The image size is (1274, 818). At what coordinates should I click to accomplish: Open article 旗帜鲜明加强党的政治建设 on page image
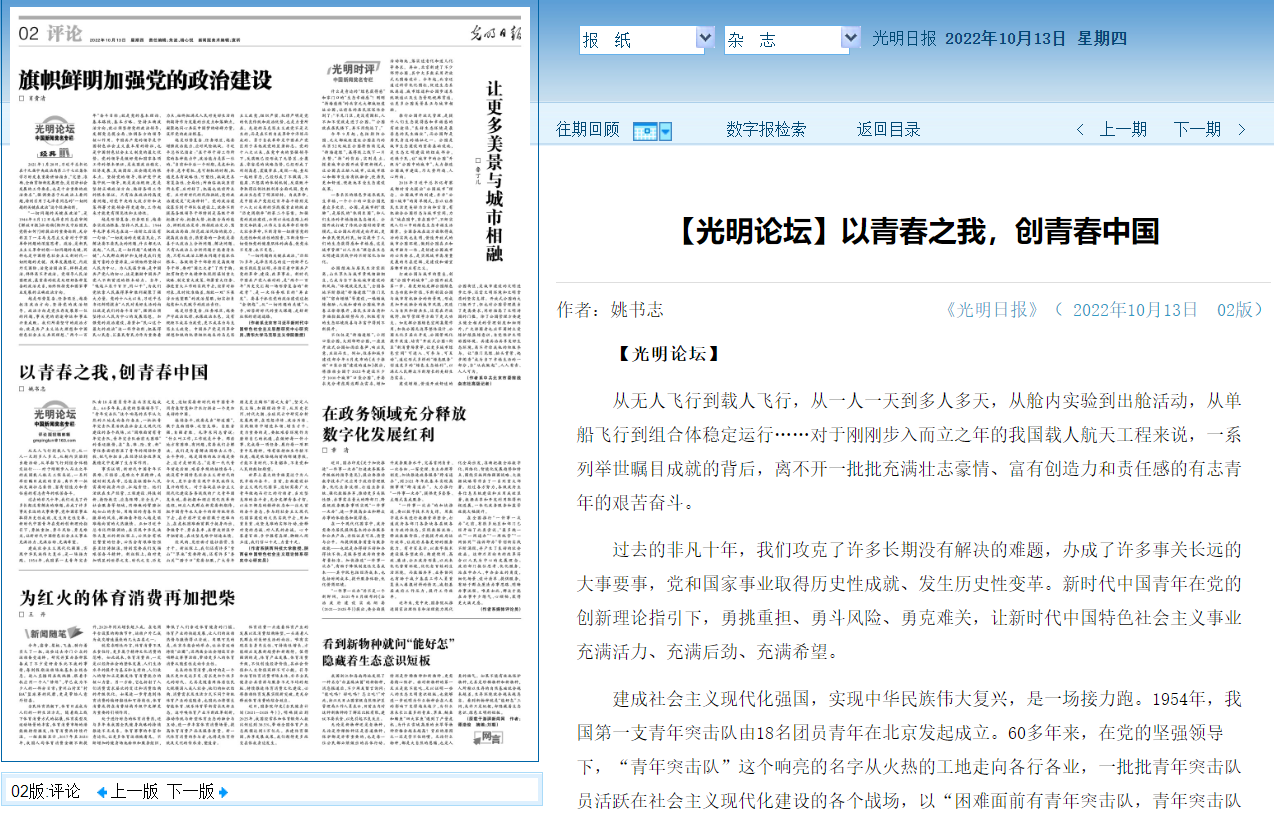coord(145,80)
